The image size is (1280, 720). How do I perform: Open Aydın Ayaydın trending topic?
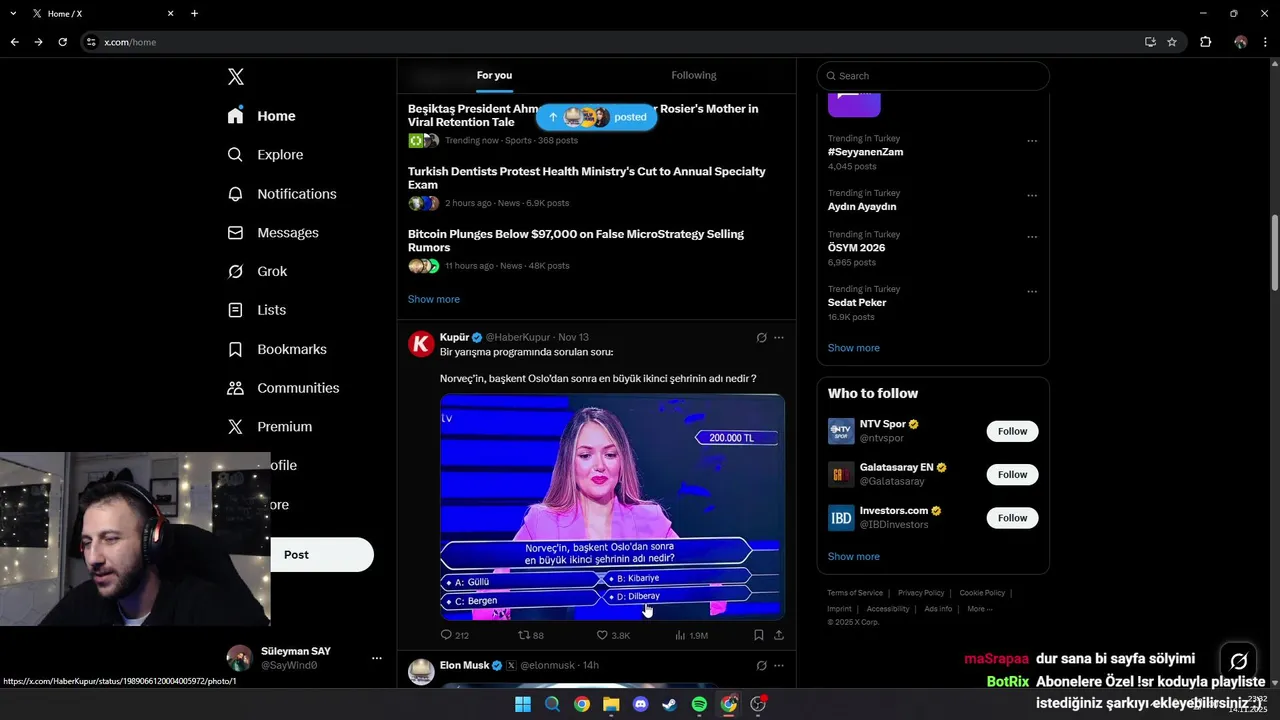pyautogui.click(x=862, y=207)
